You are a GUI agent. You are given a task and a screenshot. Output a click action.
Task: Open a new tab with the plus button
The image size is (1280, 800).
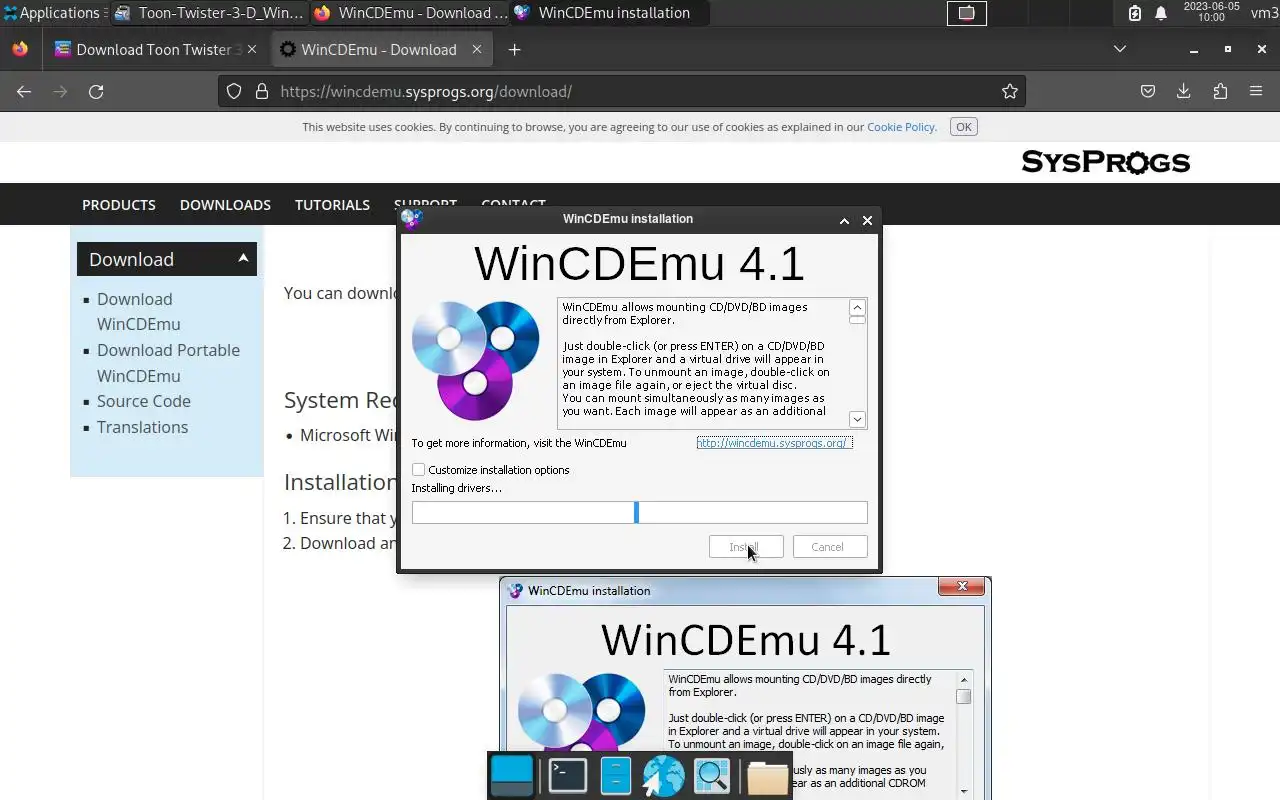(514, 49)
